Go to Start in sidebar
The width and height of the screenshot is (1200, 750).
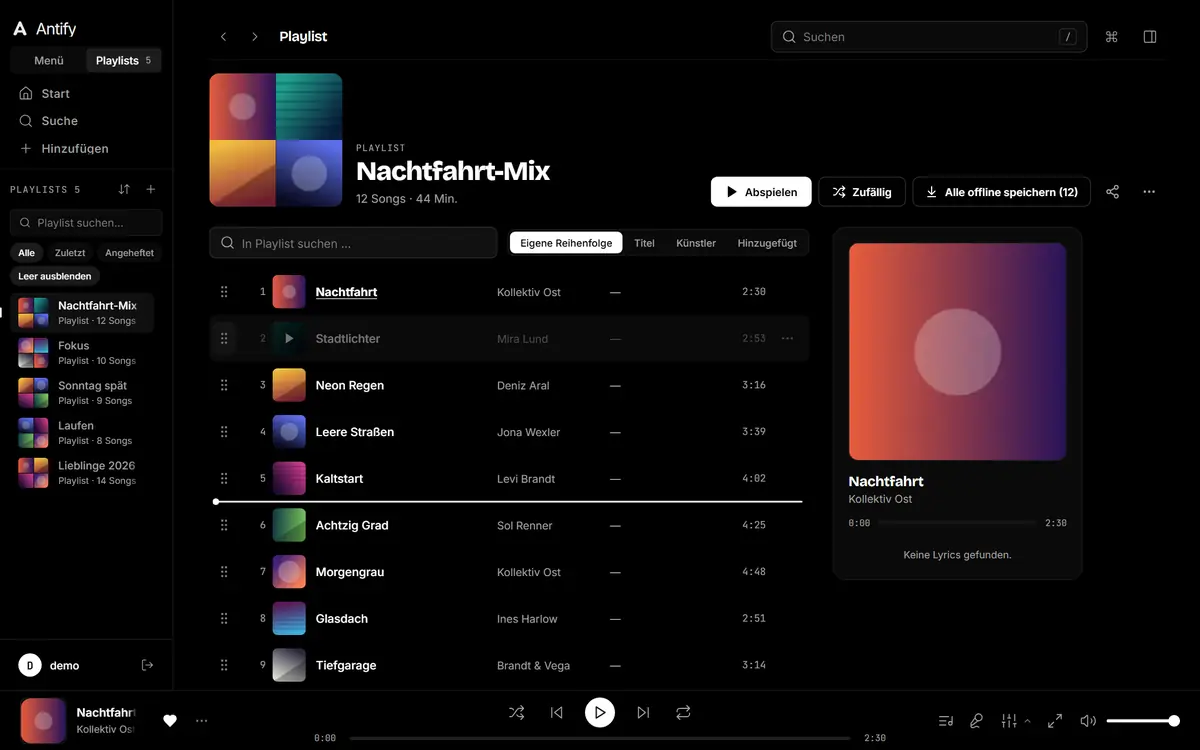click(86, 93)
